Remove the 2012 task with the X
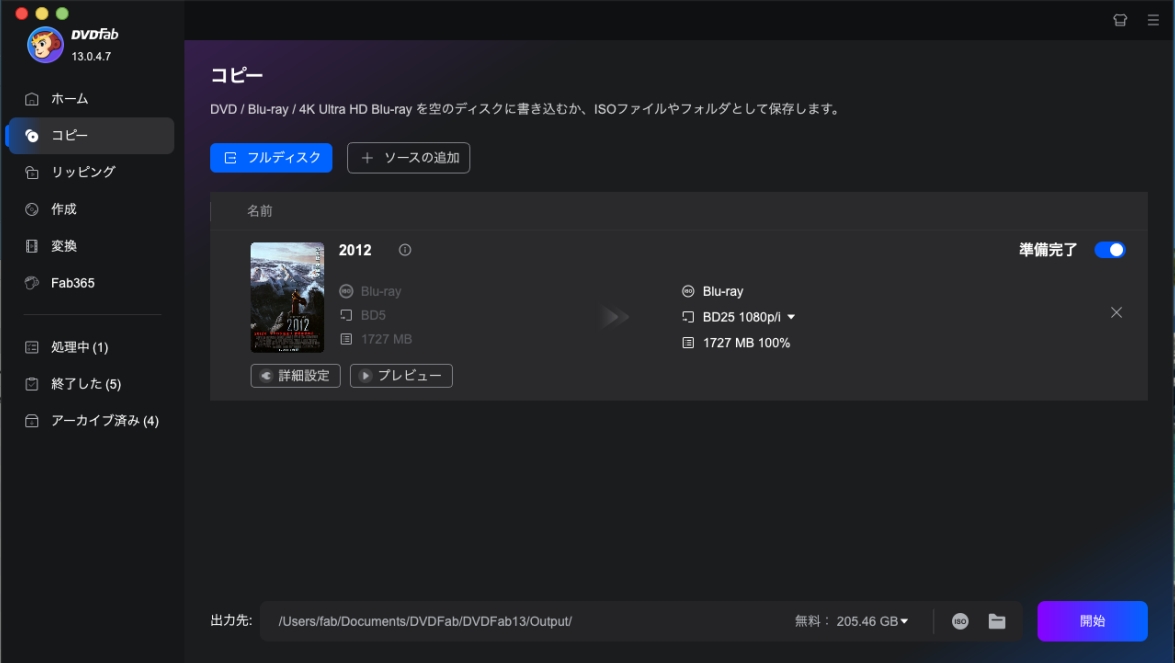This screenshot has height=663, width=1175. (x=1116, y=312)
